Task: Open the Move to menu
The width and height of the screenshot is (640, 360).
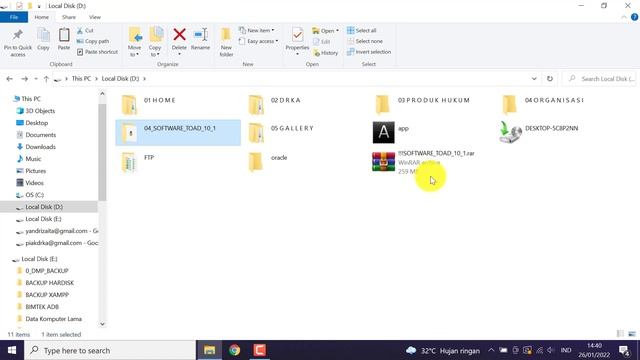Action: 134,42
